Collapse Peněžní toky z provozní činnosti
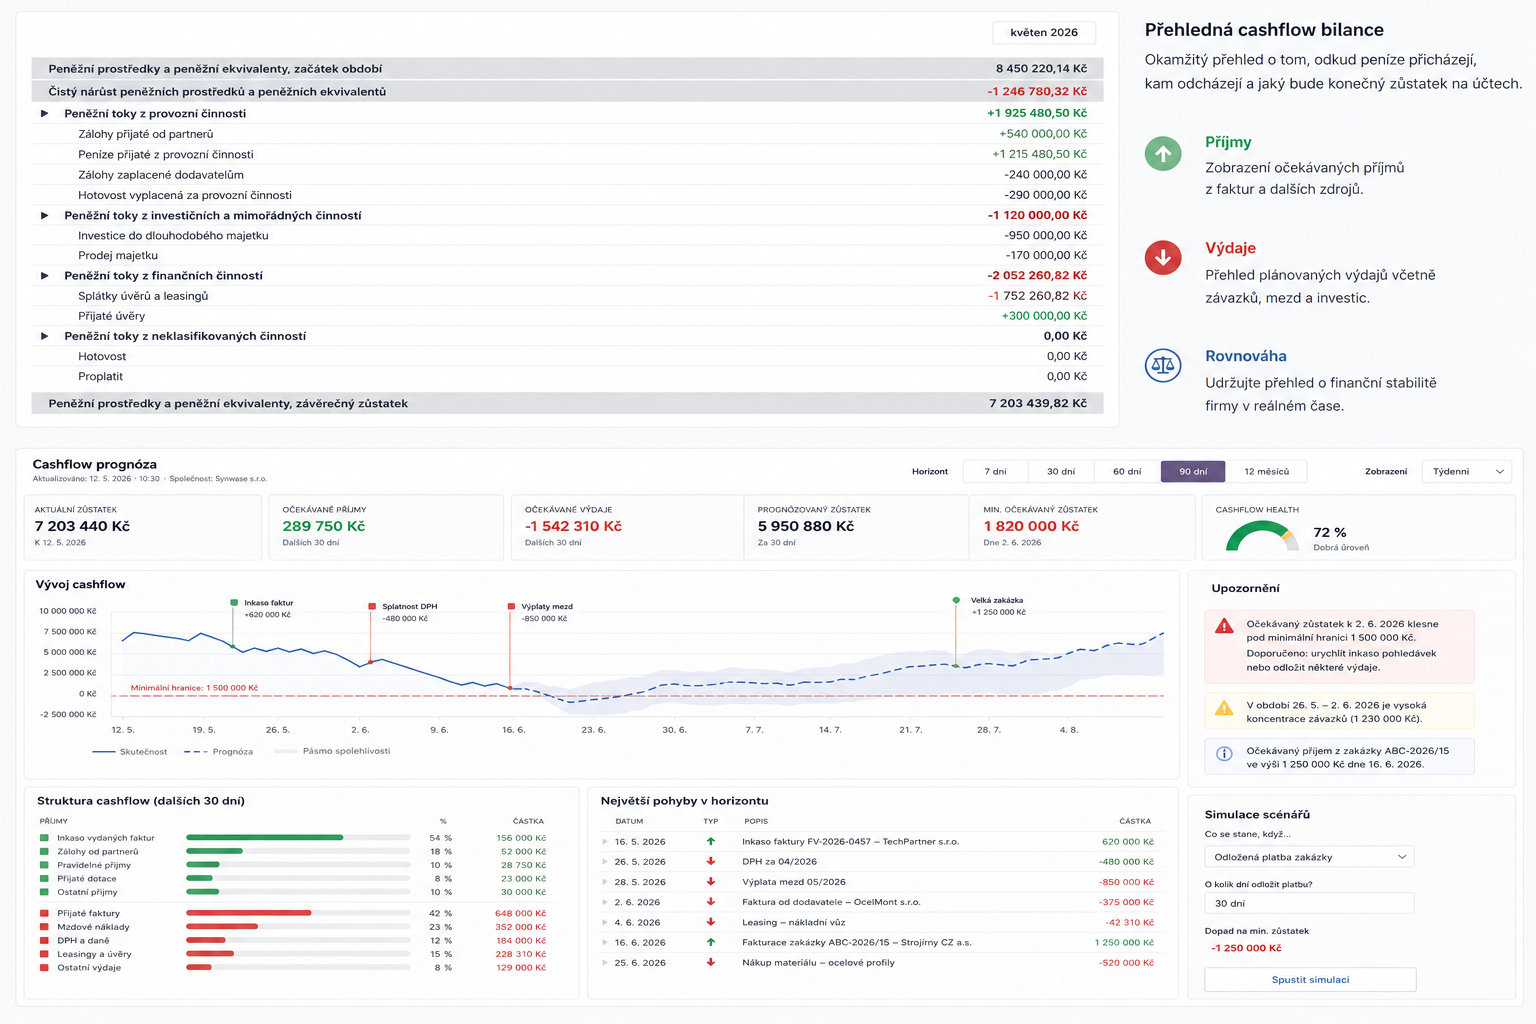1536x1024 pixels. click(x=44, y=114)
